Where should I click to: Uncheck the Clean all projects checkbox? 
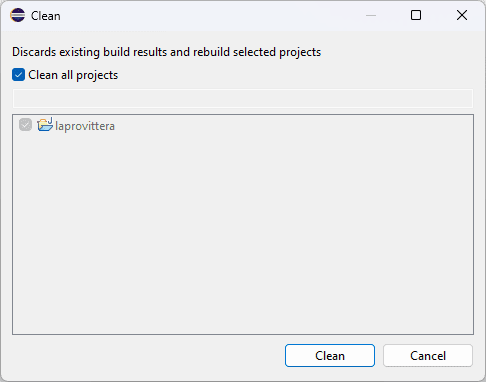[18, 75]
